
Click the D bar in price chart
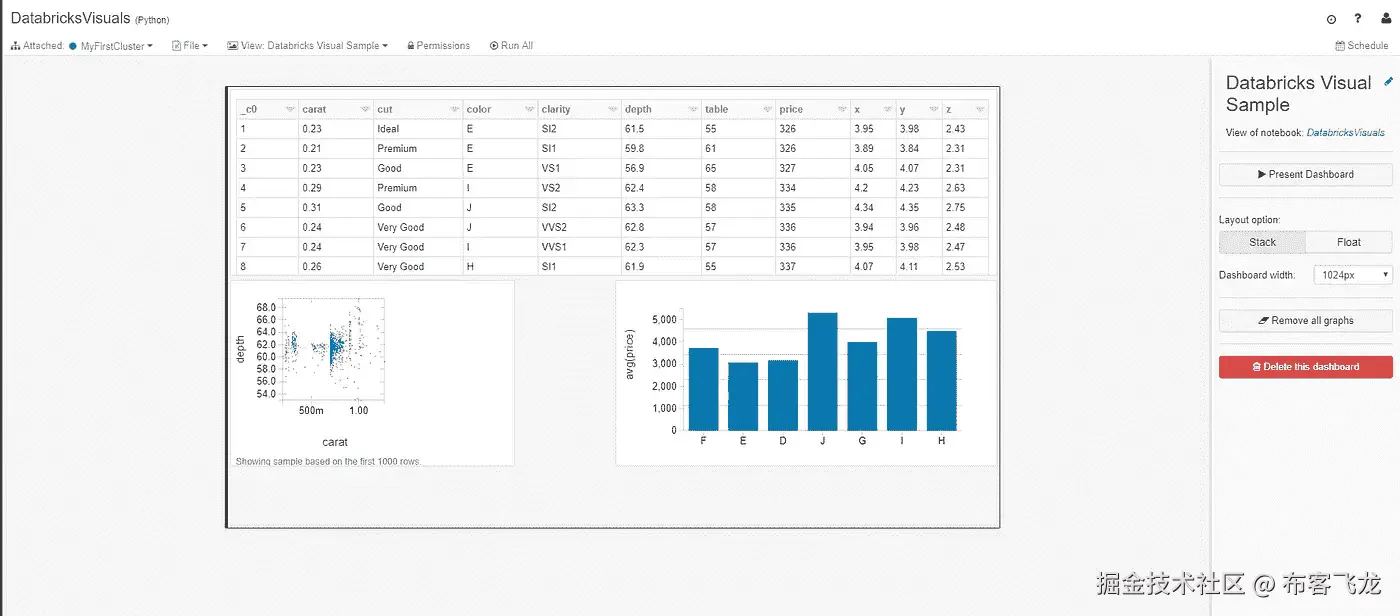point(783,395)
